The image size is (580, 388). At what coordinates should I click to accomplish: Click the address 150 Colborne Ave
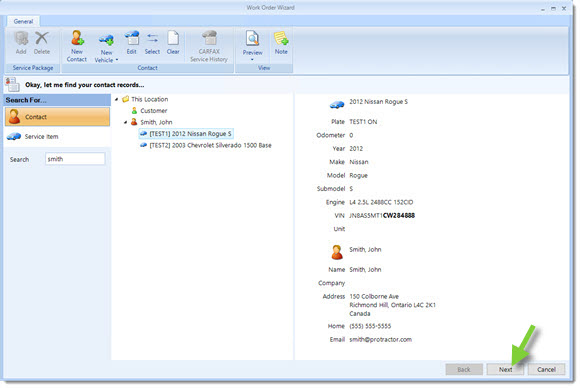pyautogui.click(x=374, y=297)
